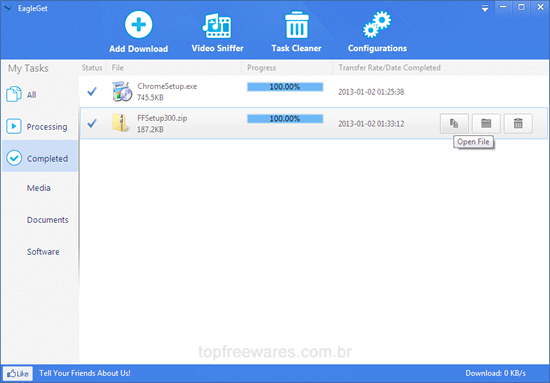
Task: Click the ChromeSetup.exe installer icon
Action: (122, 92)
